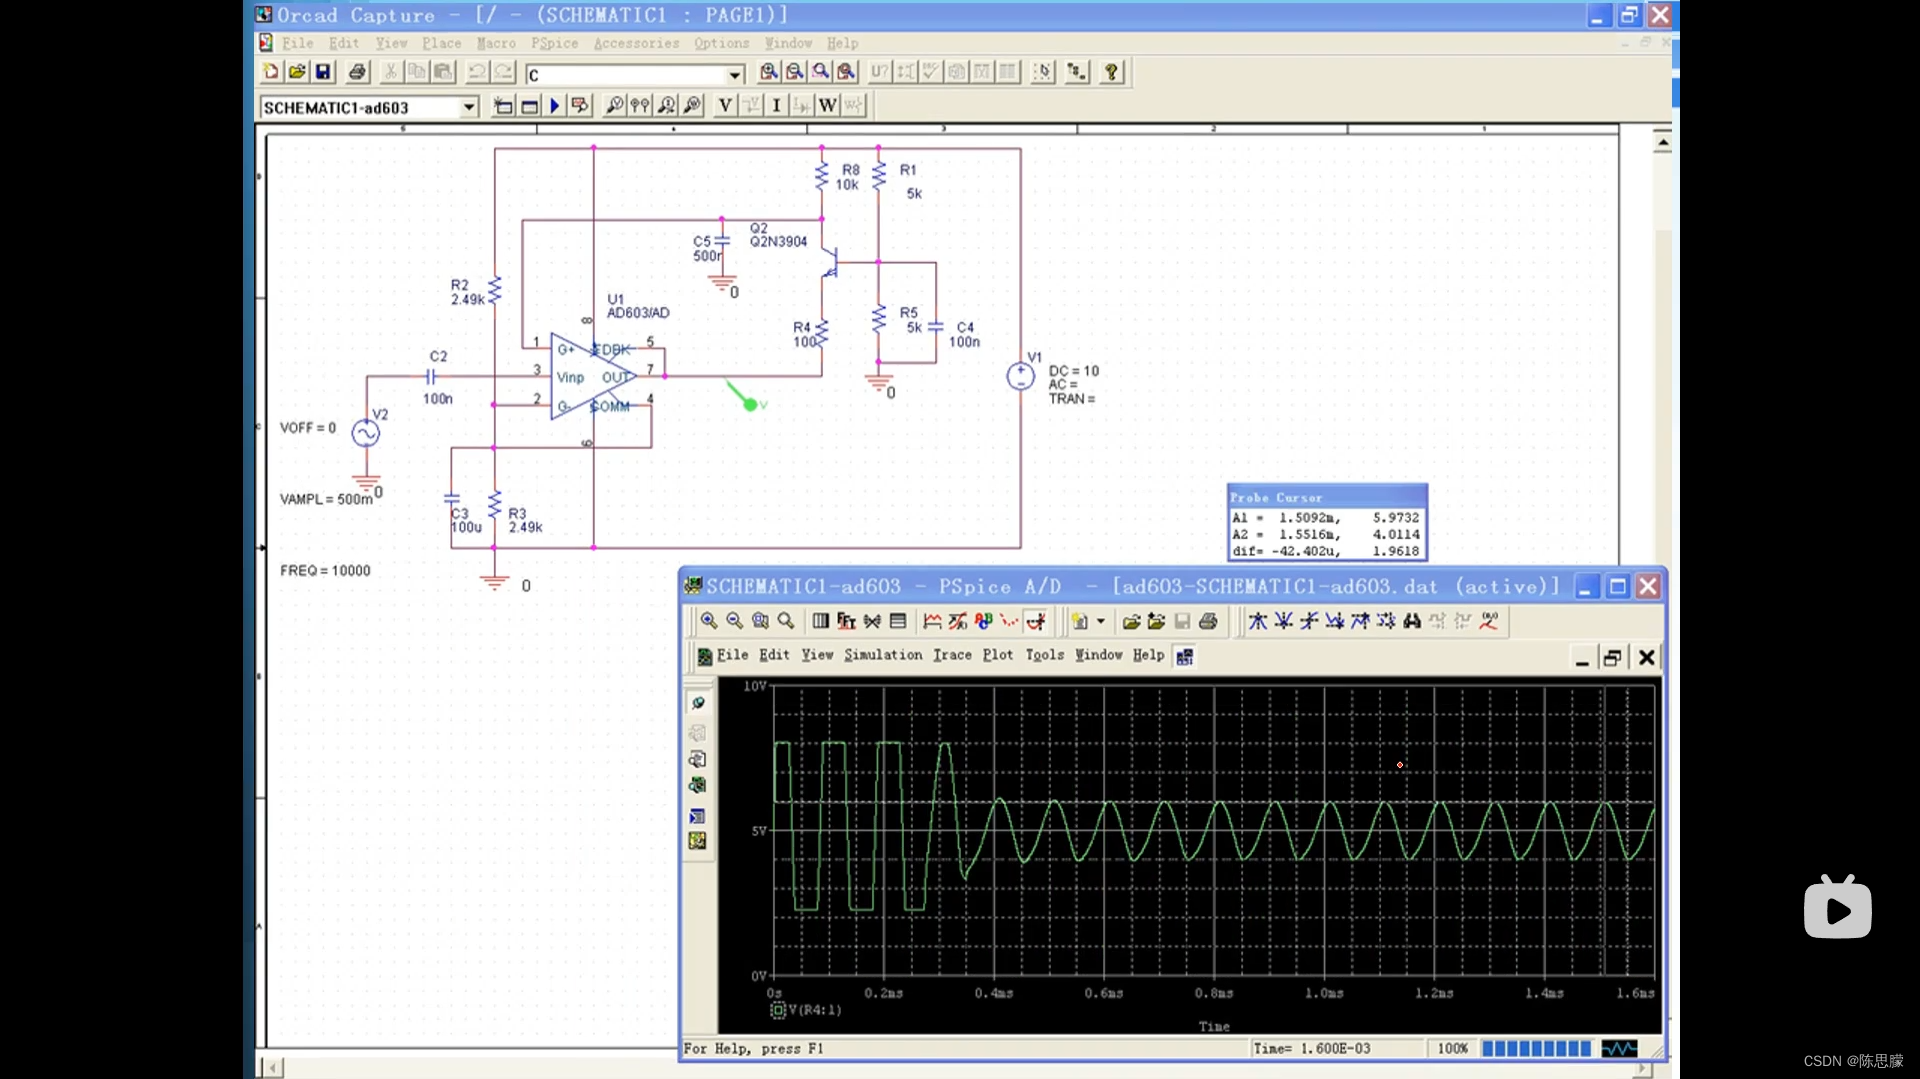Image resolution: width=1920 pixels, height=1079 pixels.
Task: Zoom to fit in PSpice toolbar
Action: (787, 621)
